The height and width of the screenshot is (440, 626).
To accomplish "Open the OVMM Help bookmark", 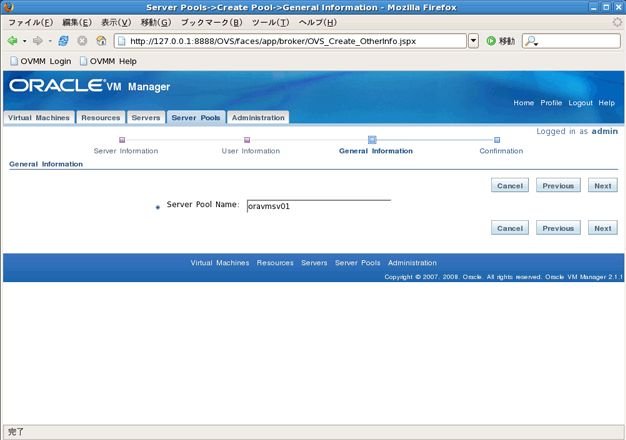I will click(108, 61).
